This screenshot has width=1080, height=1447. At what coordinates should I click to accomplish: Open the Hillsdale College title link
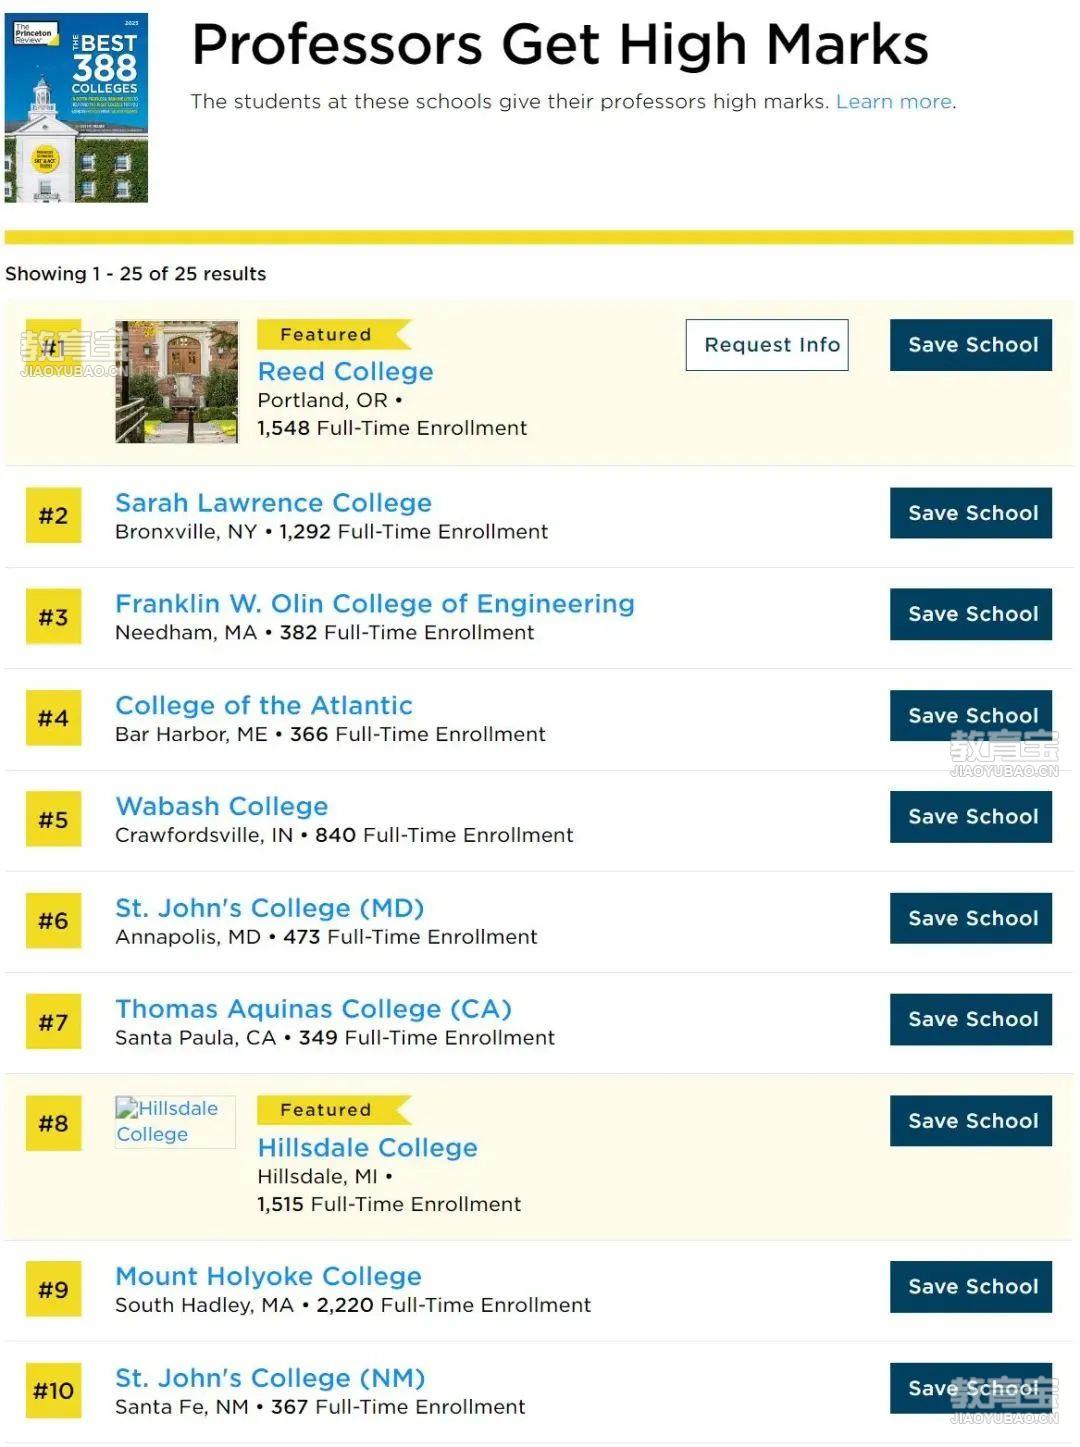[368, 1148]
